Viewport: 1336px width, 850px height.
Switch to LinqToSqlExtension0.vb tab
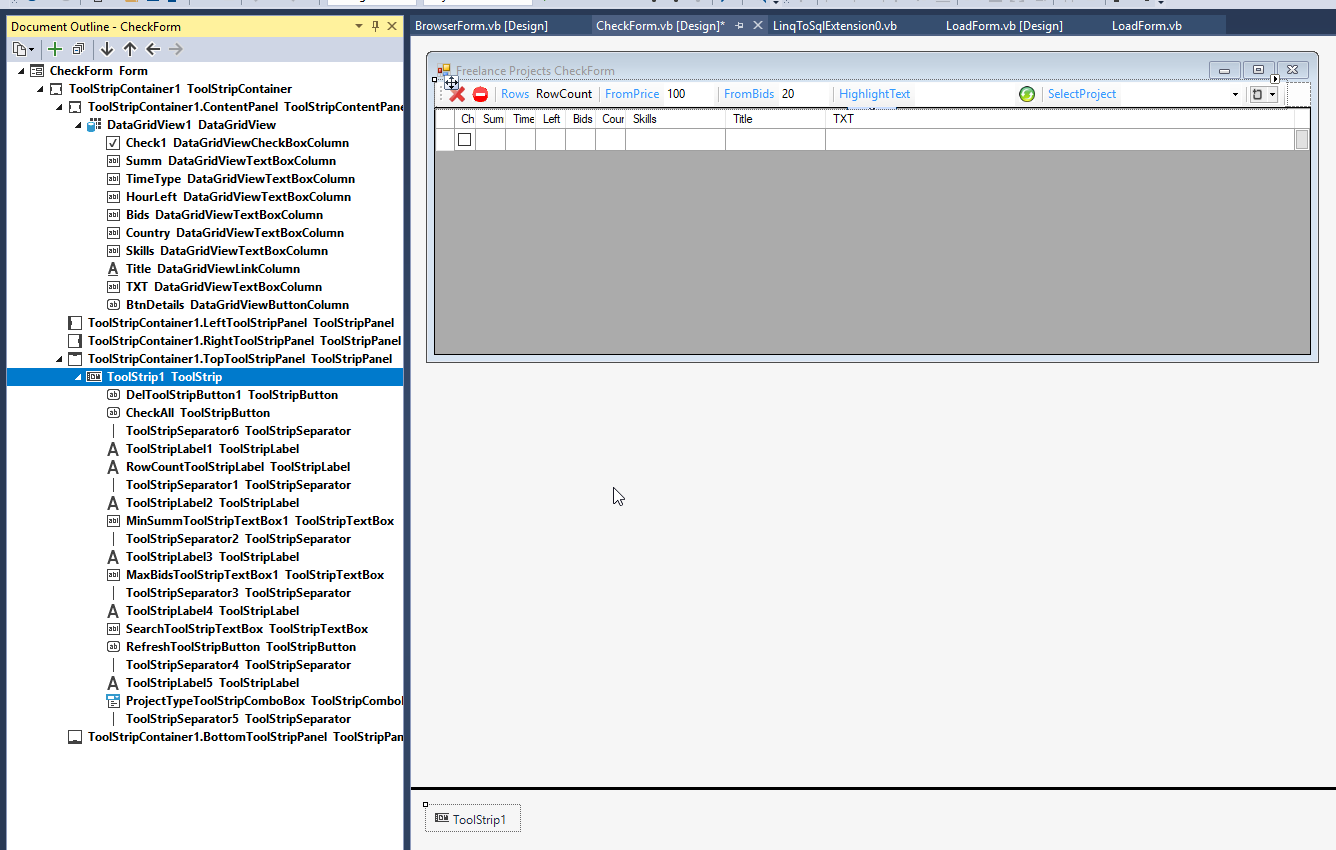click(x=834, y=26)
